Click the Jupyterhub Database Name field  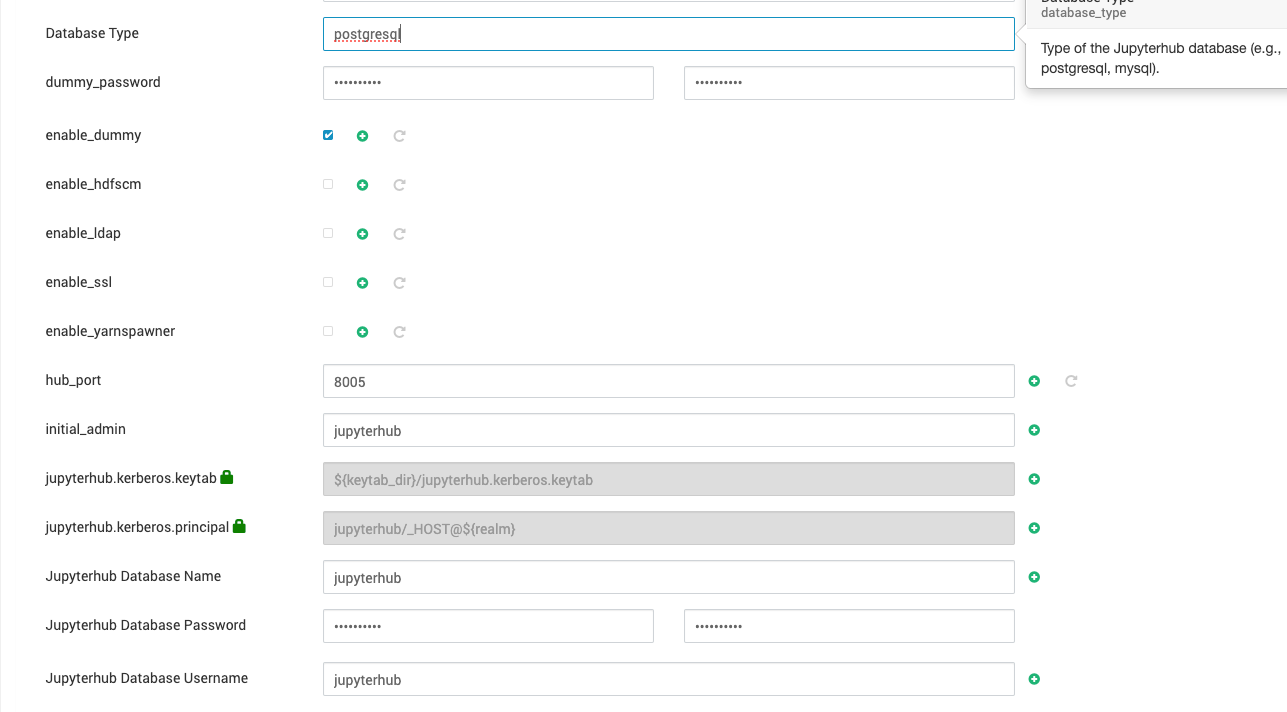[669, 577]
